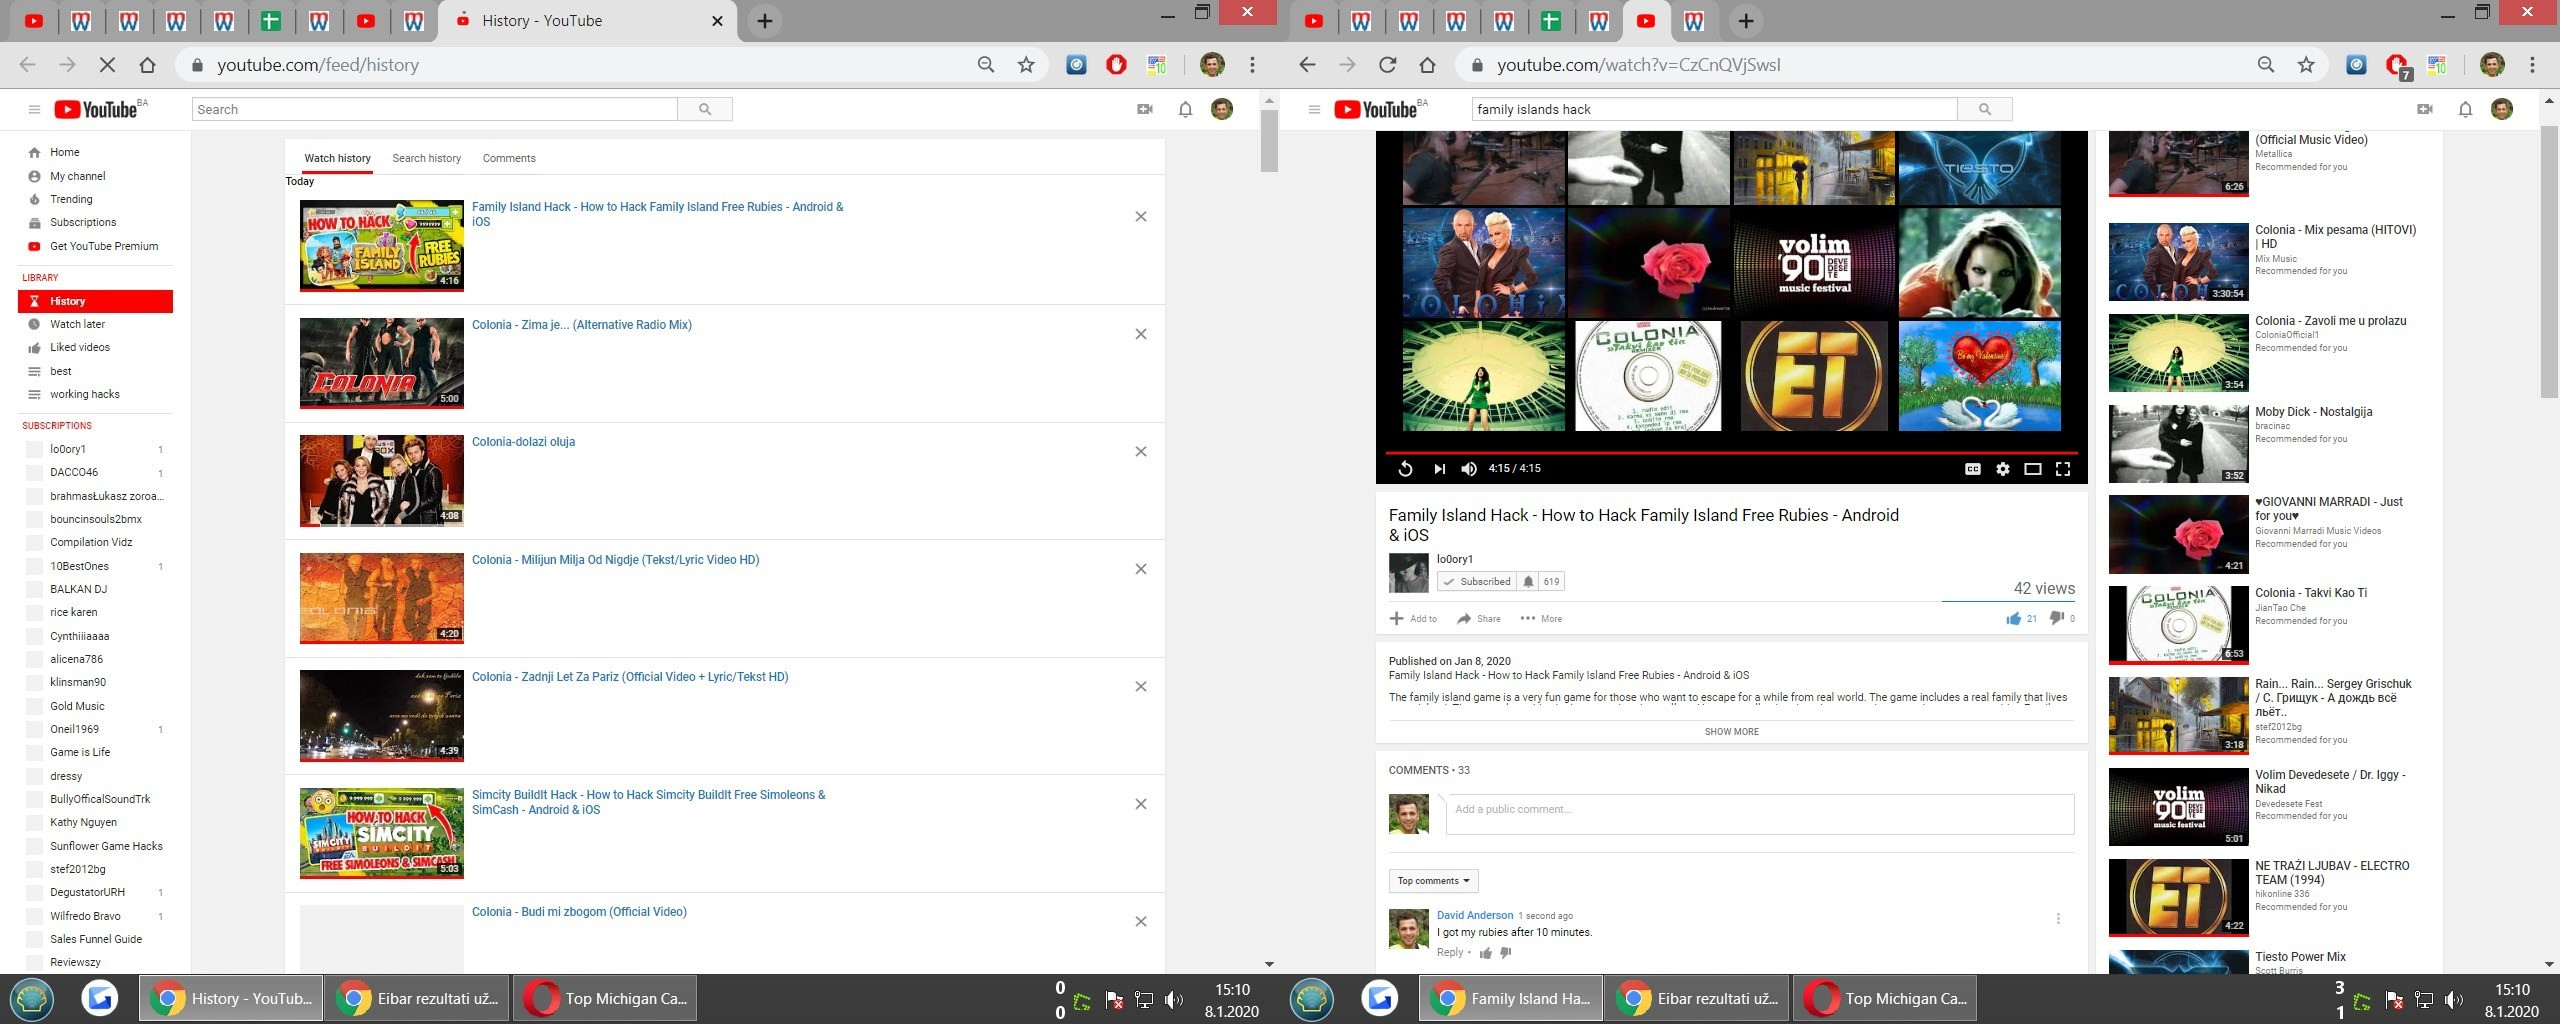Open options menu on David Anderson's comment
The width and height of the screenshot is (2560, 1024).
(x=2058, y=919)
